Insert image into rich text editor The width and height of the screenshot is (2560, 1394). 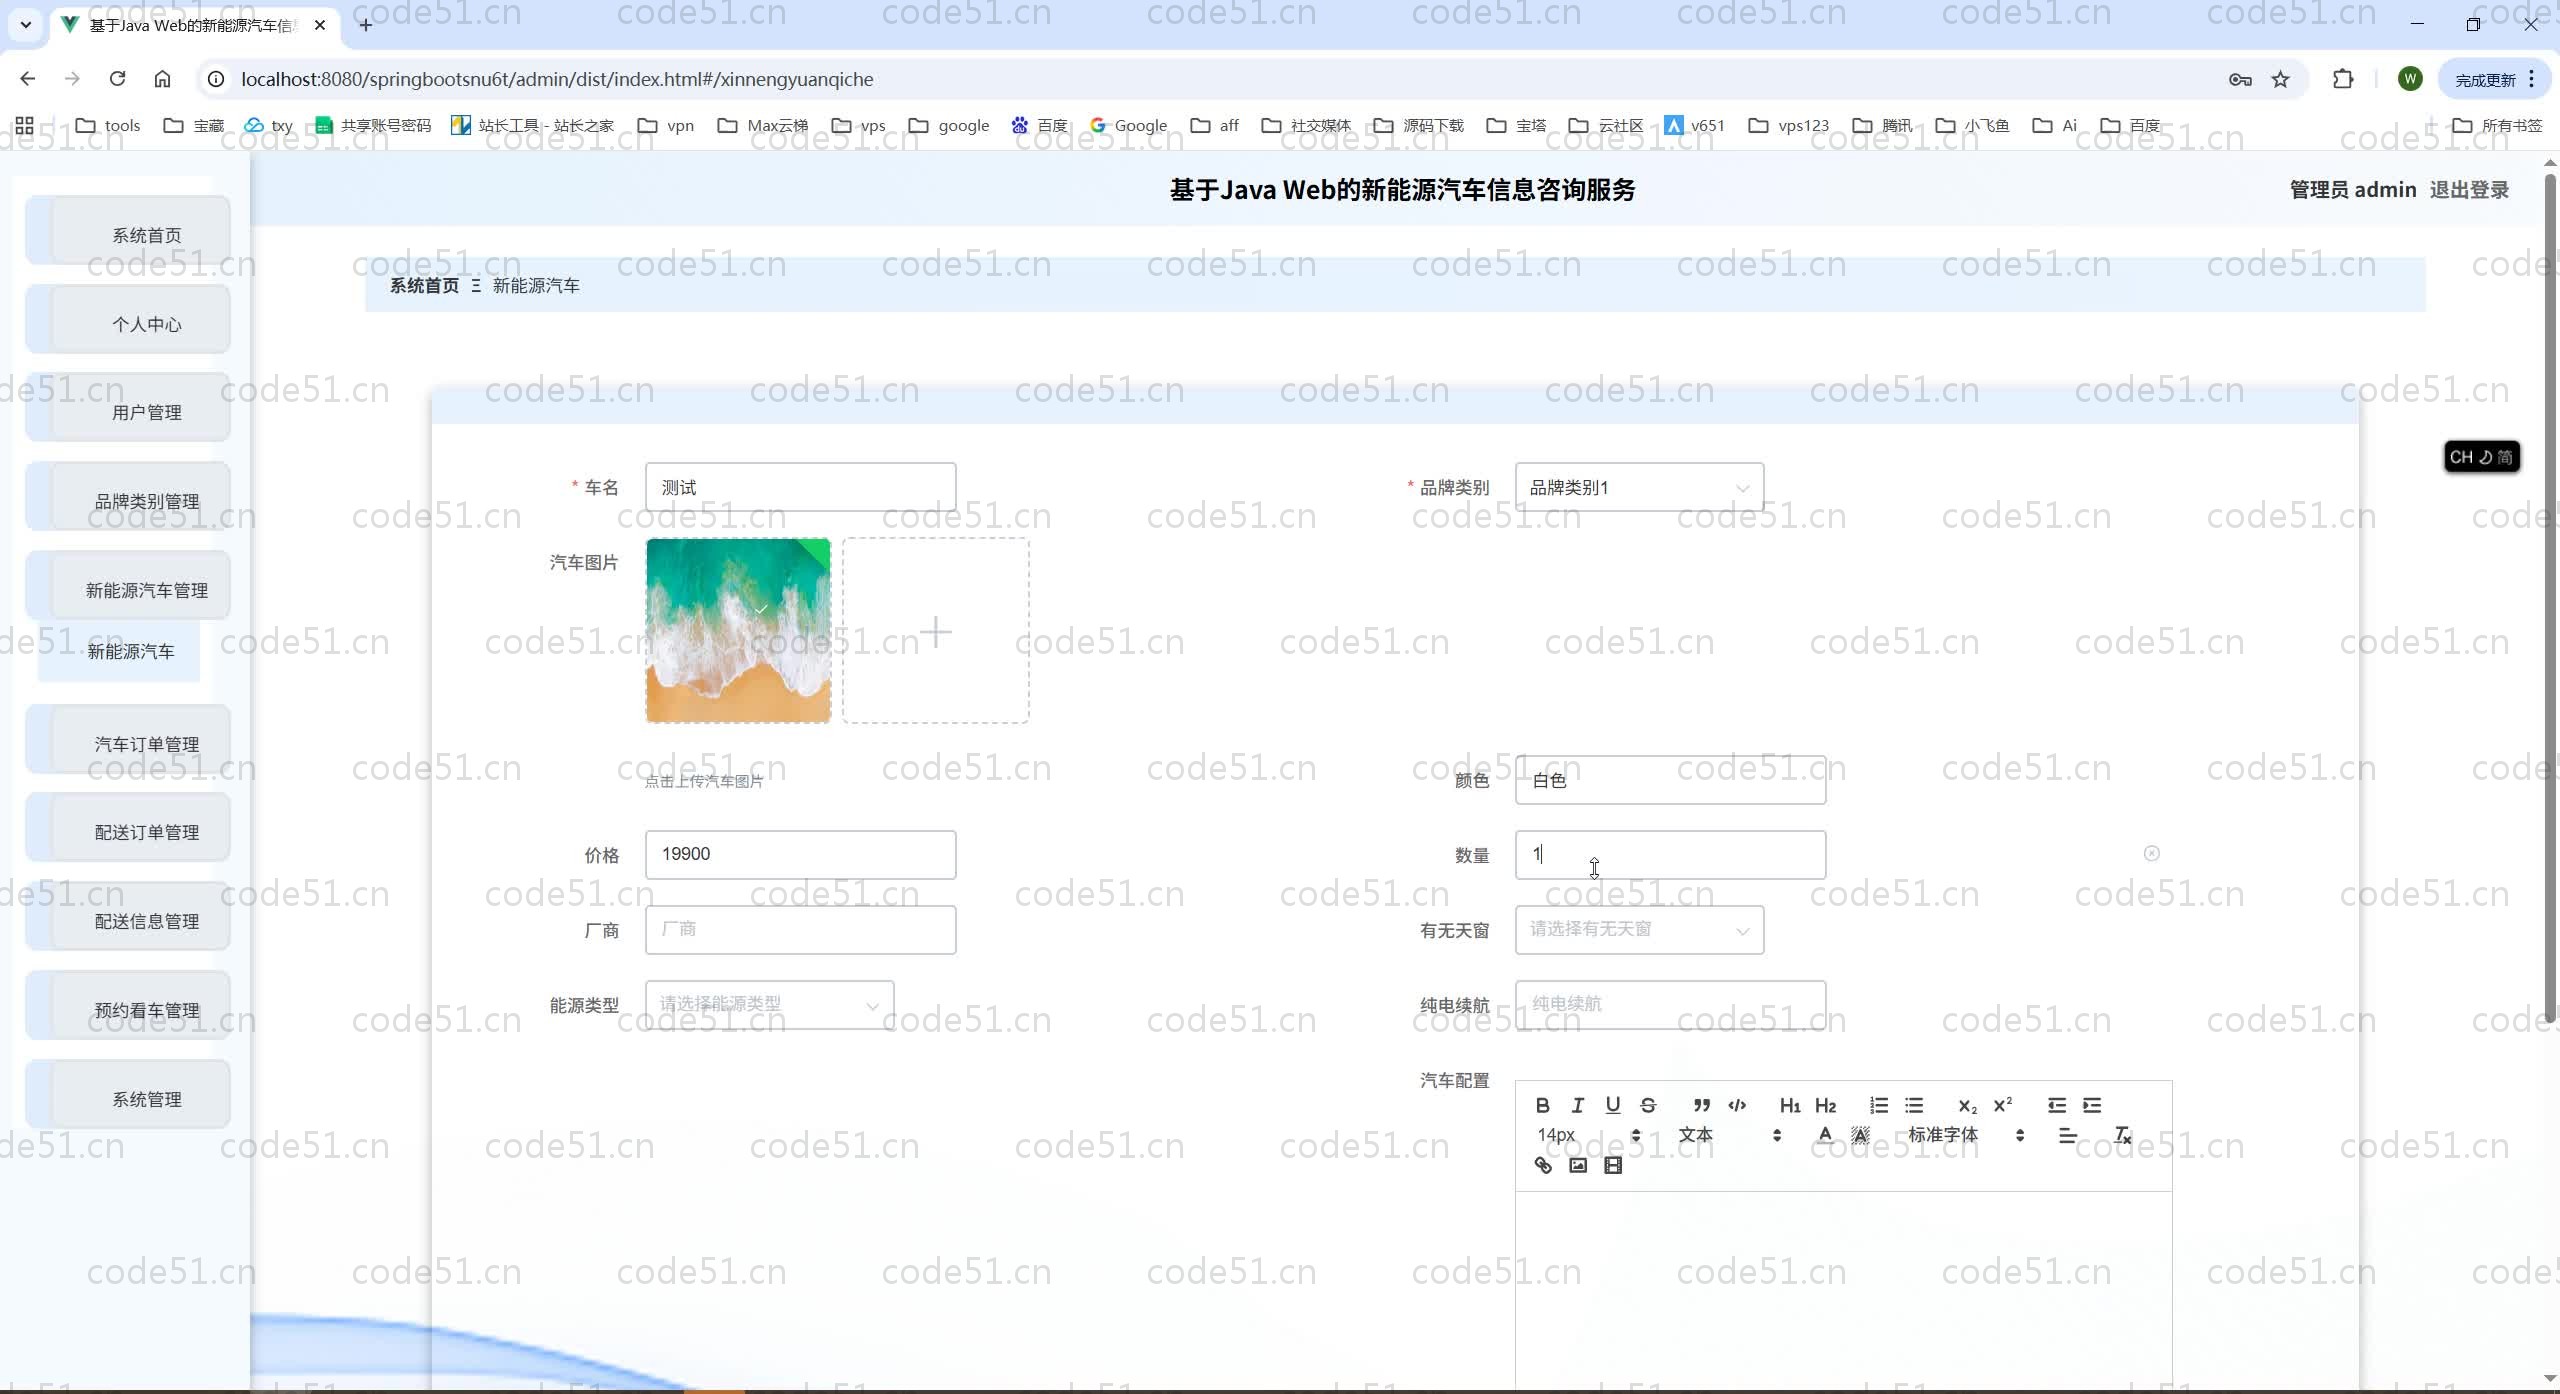pos(1577,1165)
